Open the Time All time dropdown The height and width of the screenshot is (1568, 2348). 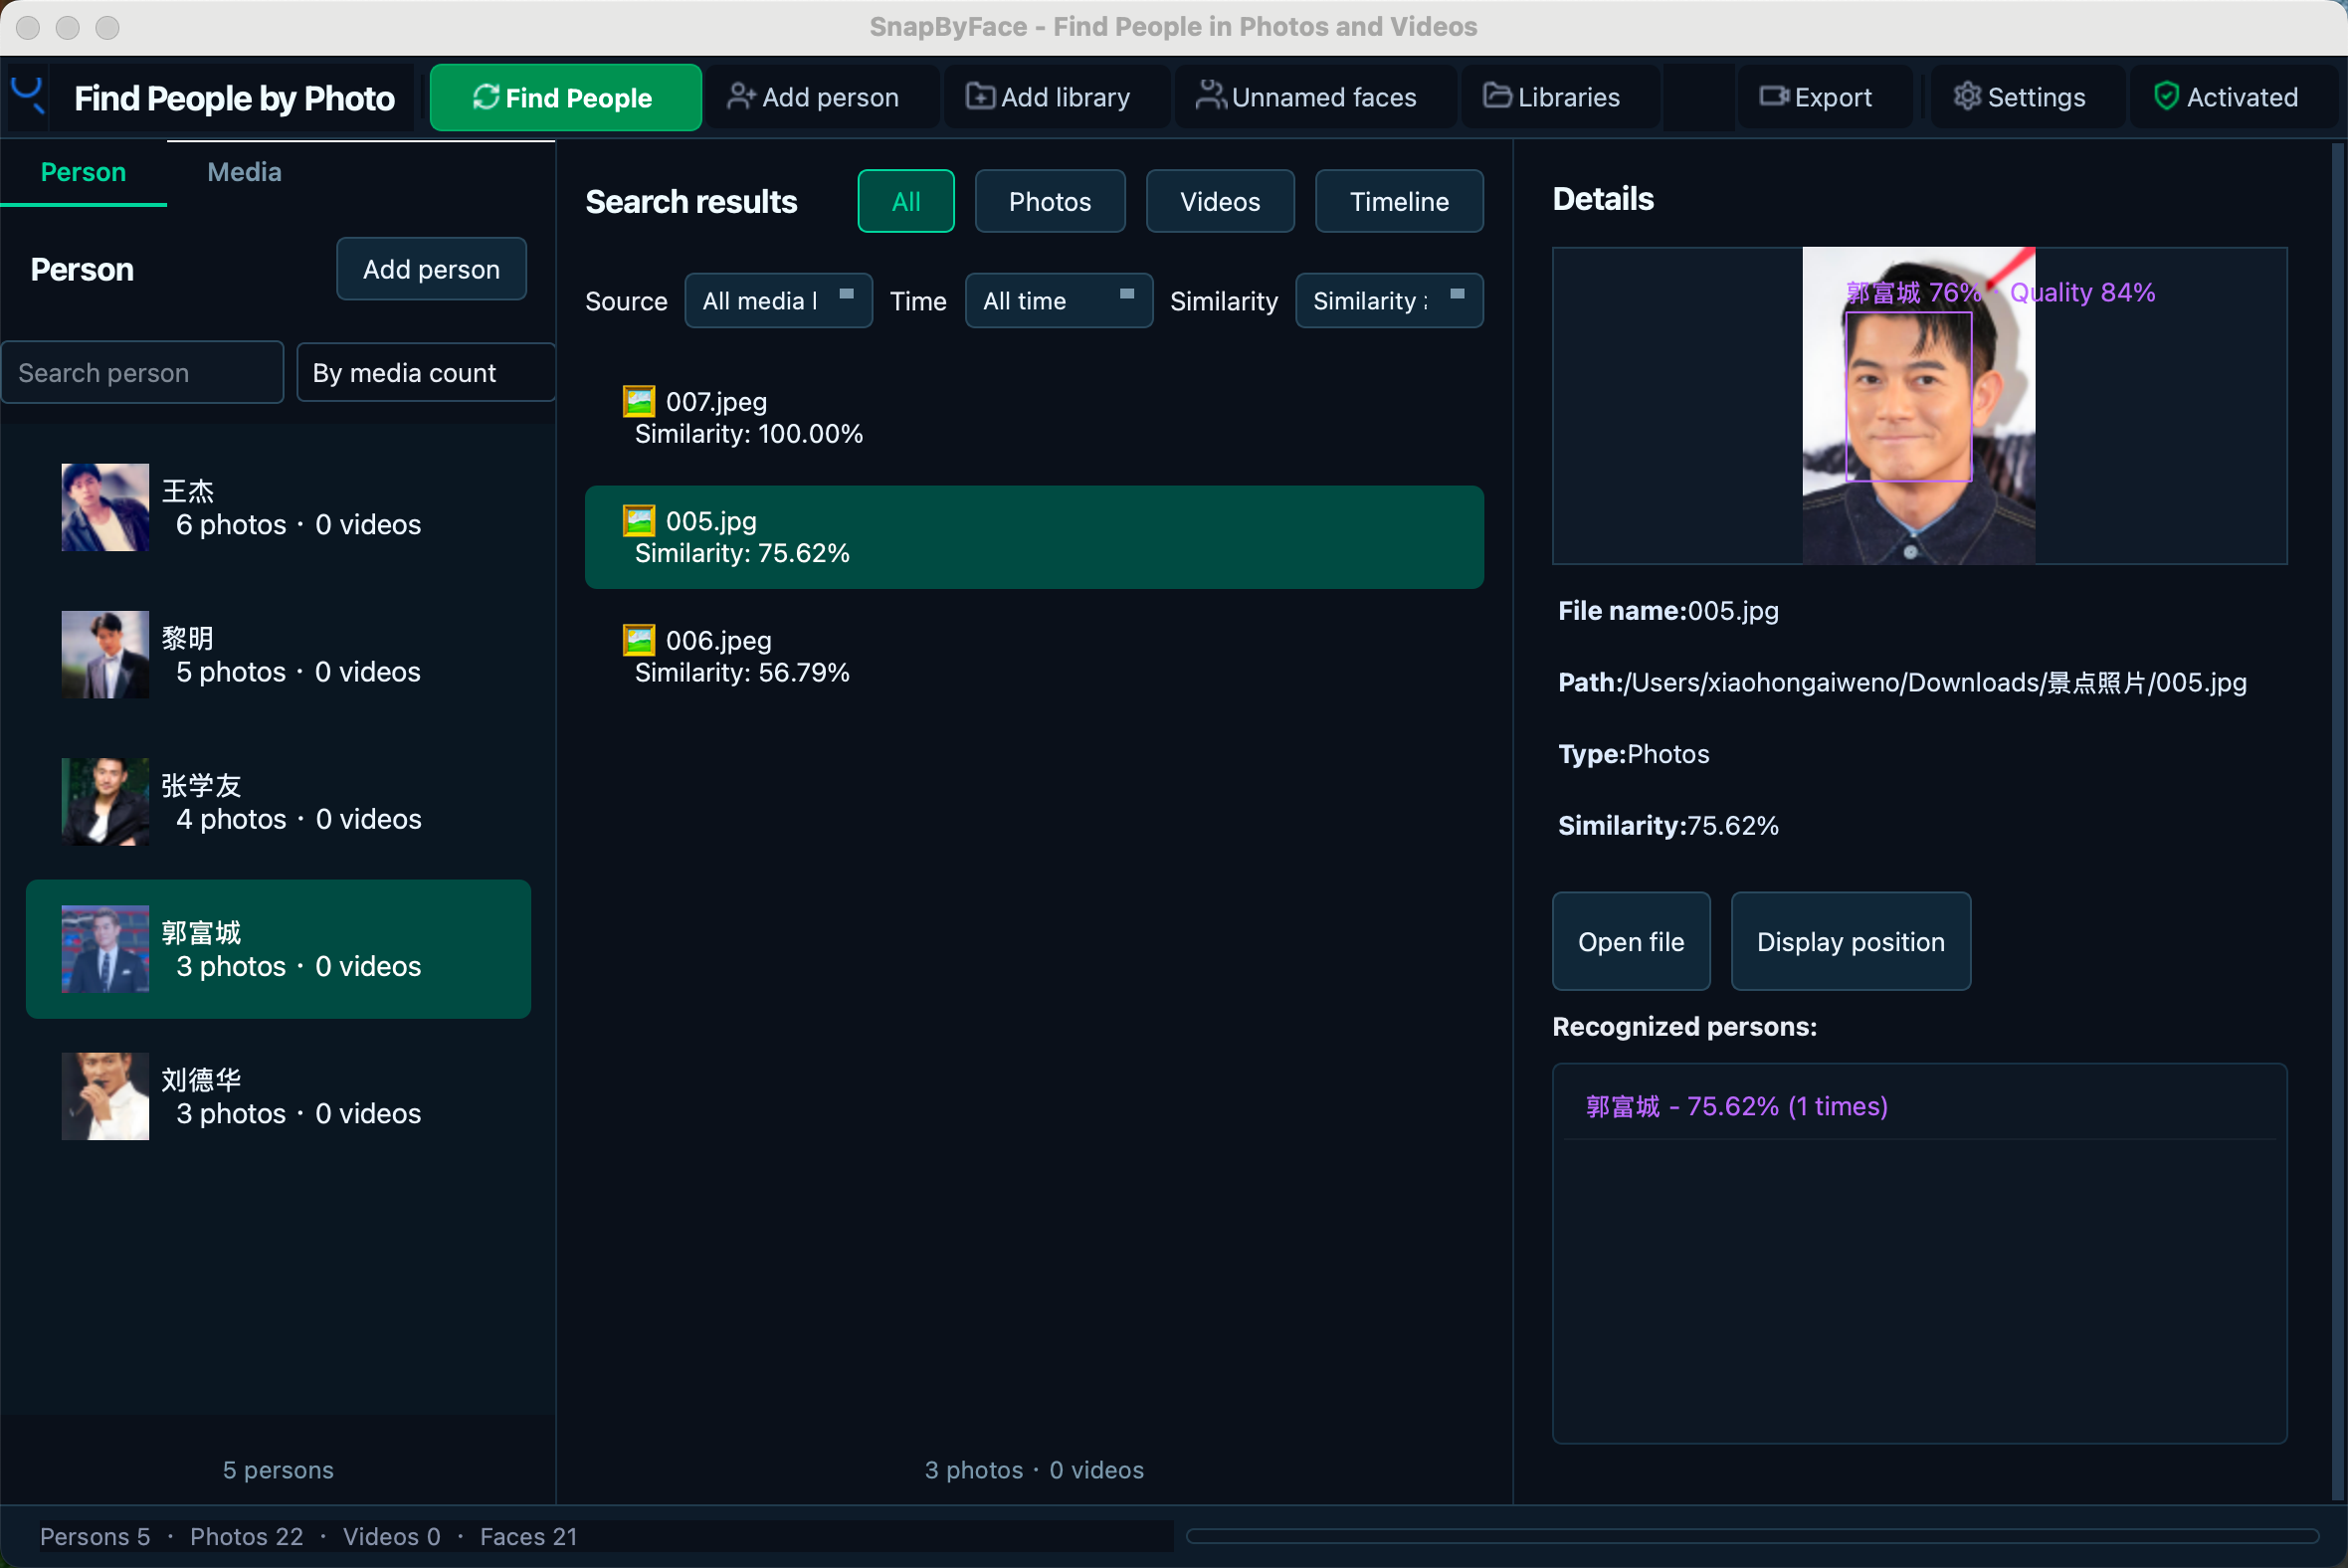(1059, 301)
